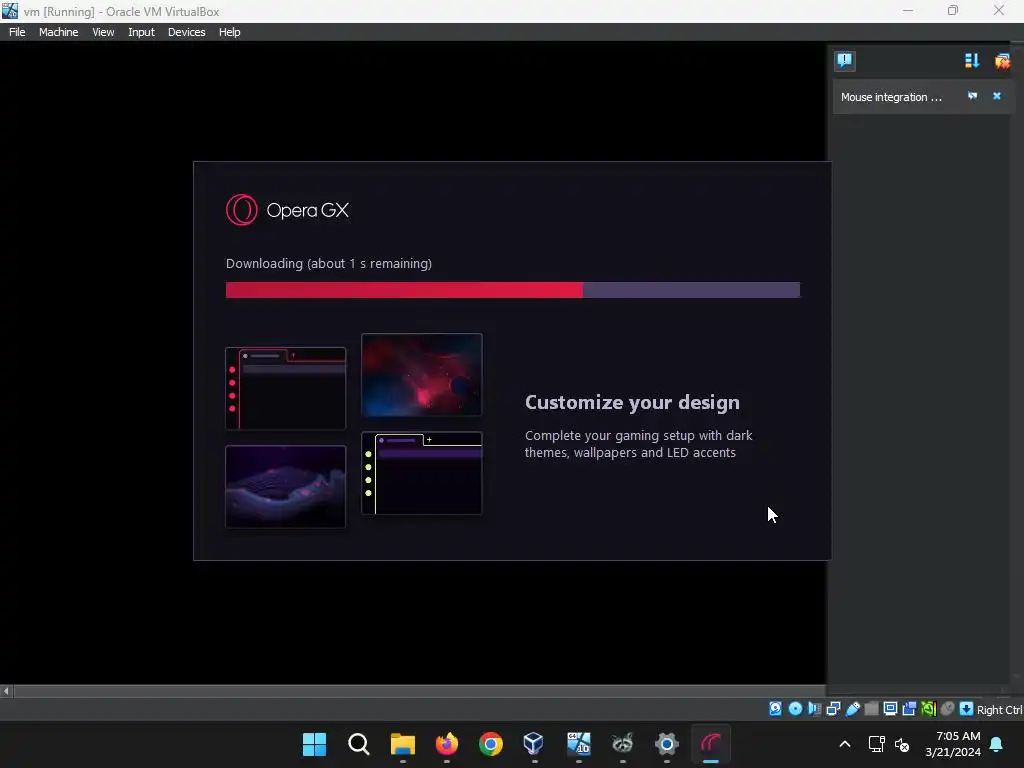Close the Mouse integration notification

point(997,96)
